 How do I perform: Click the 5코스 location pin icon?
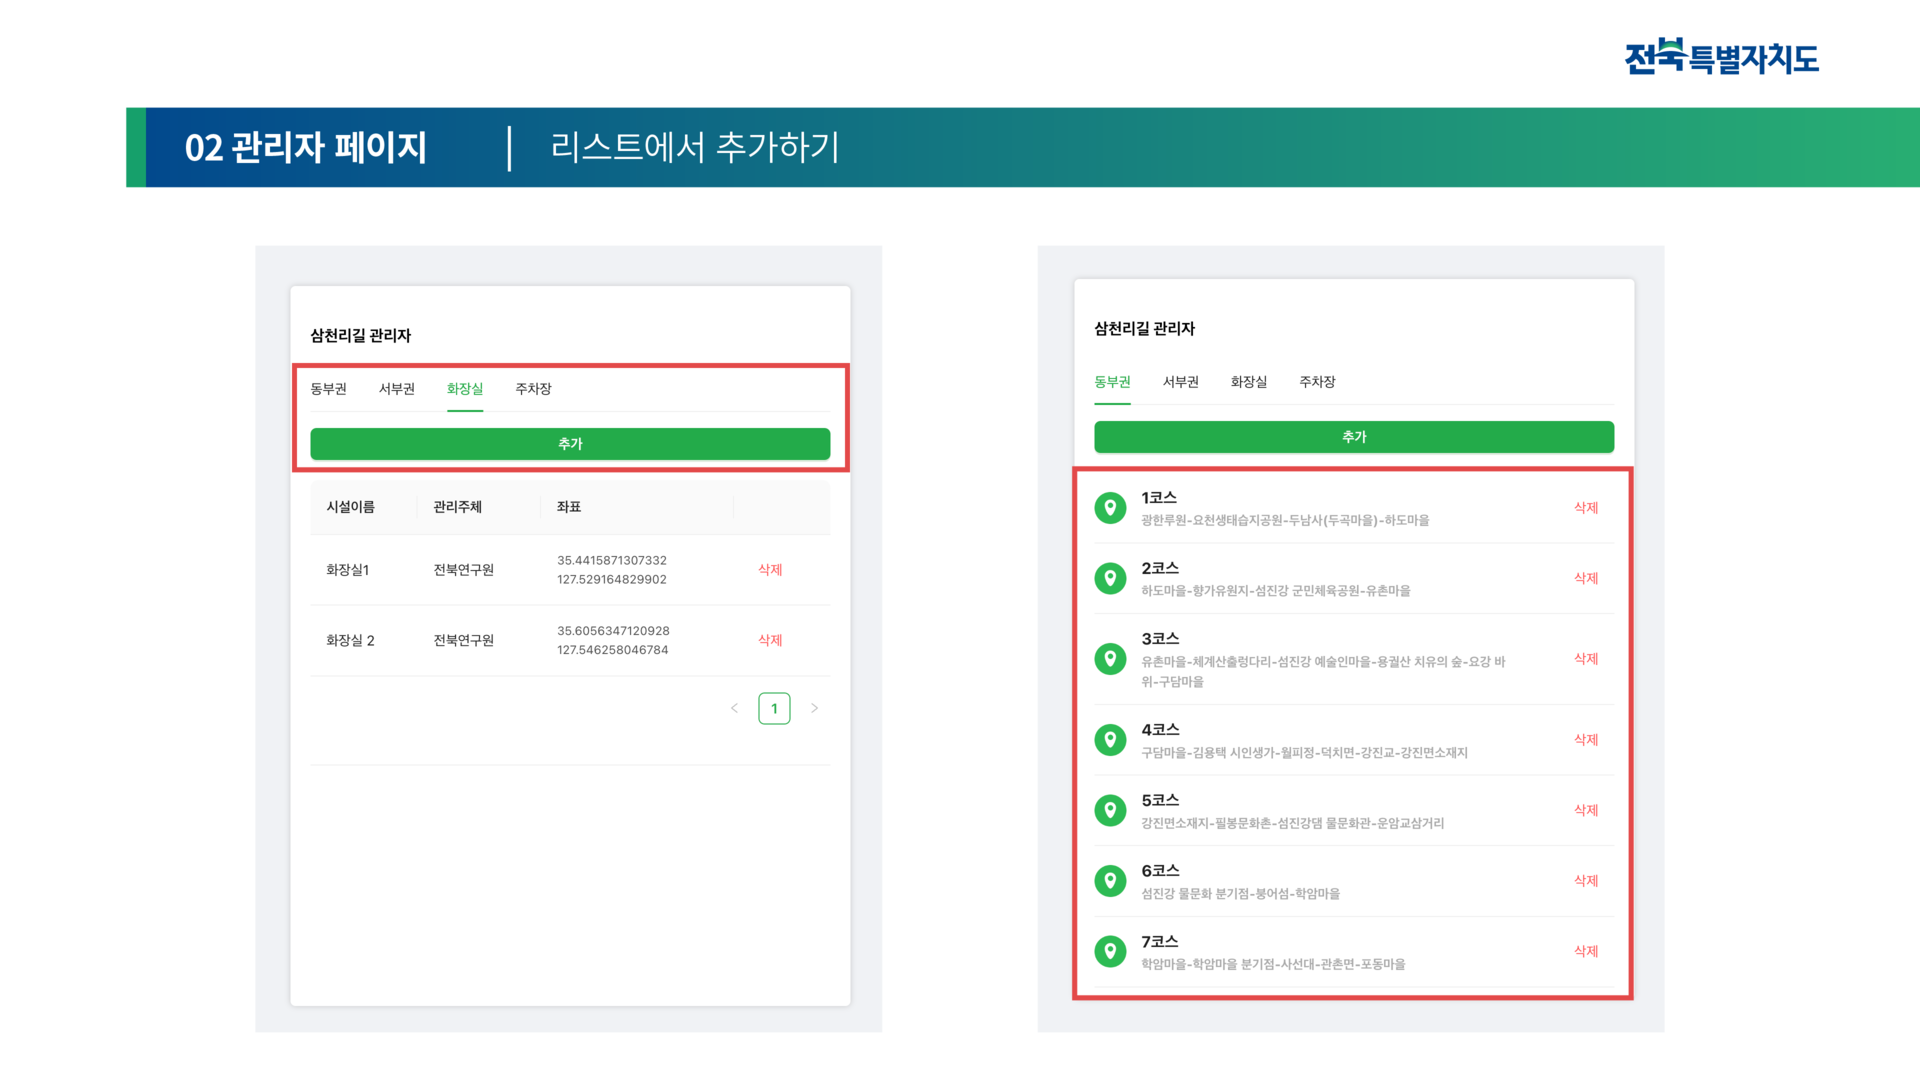pyautogui.click(x=1110, y=810)
